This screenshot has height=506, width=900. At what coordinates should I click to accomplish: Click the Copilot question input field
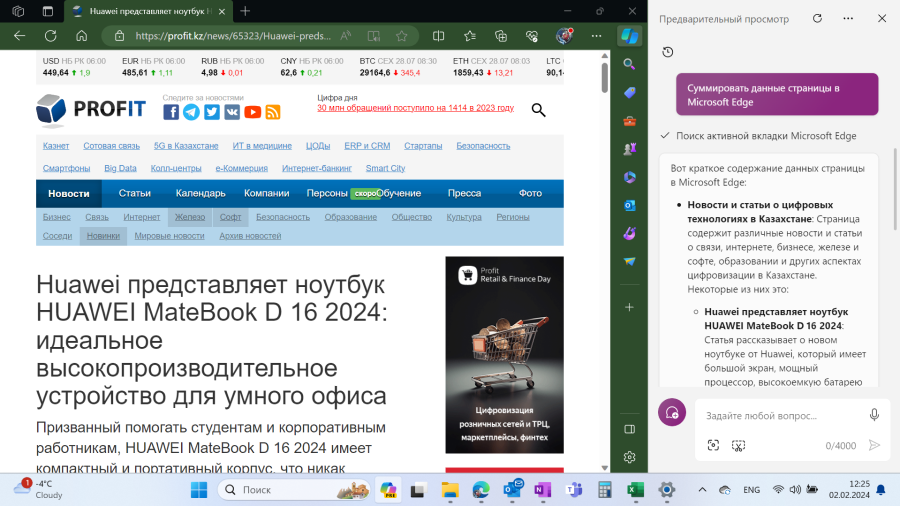tap(781, 415)
